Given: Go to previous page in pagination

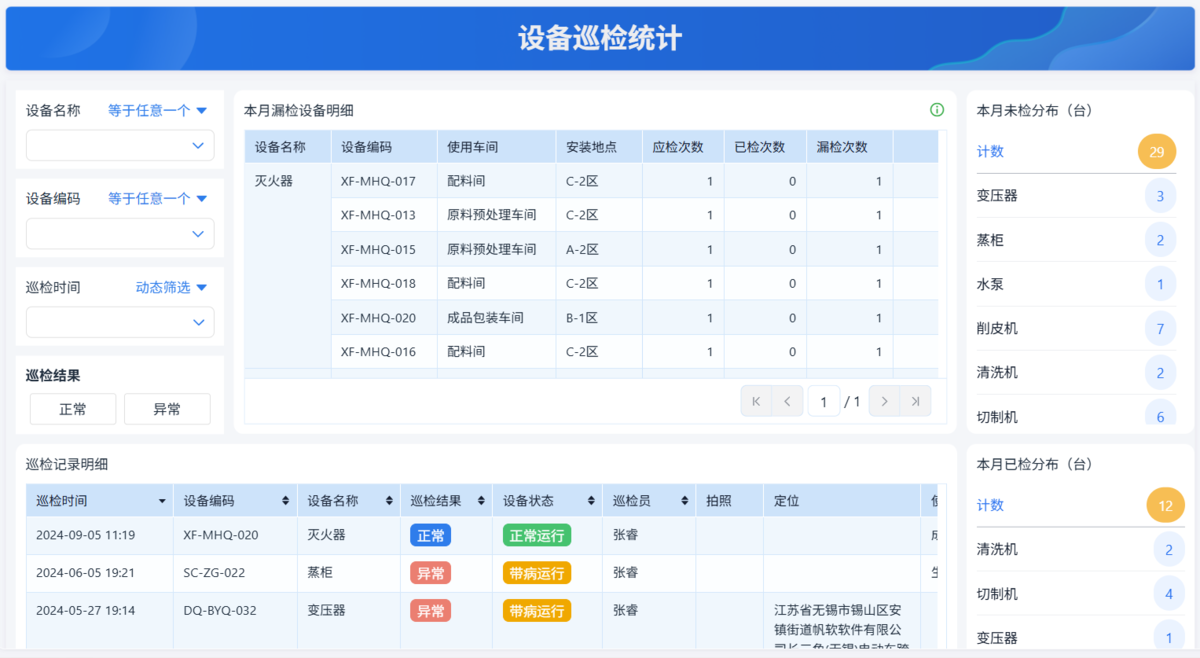Looking at the screenshot, I should [787, 401].
